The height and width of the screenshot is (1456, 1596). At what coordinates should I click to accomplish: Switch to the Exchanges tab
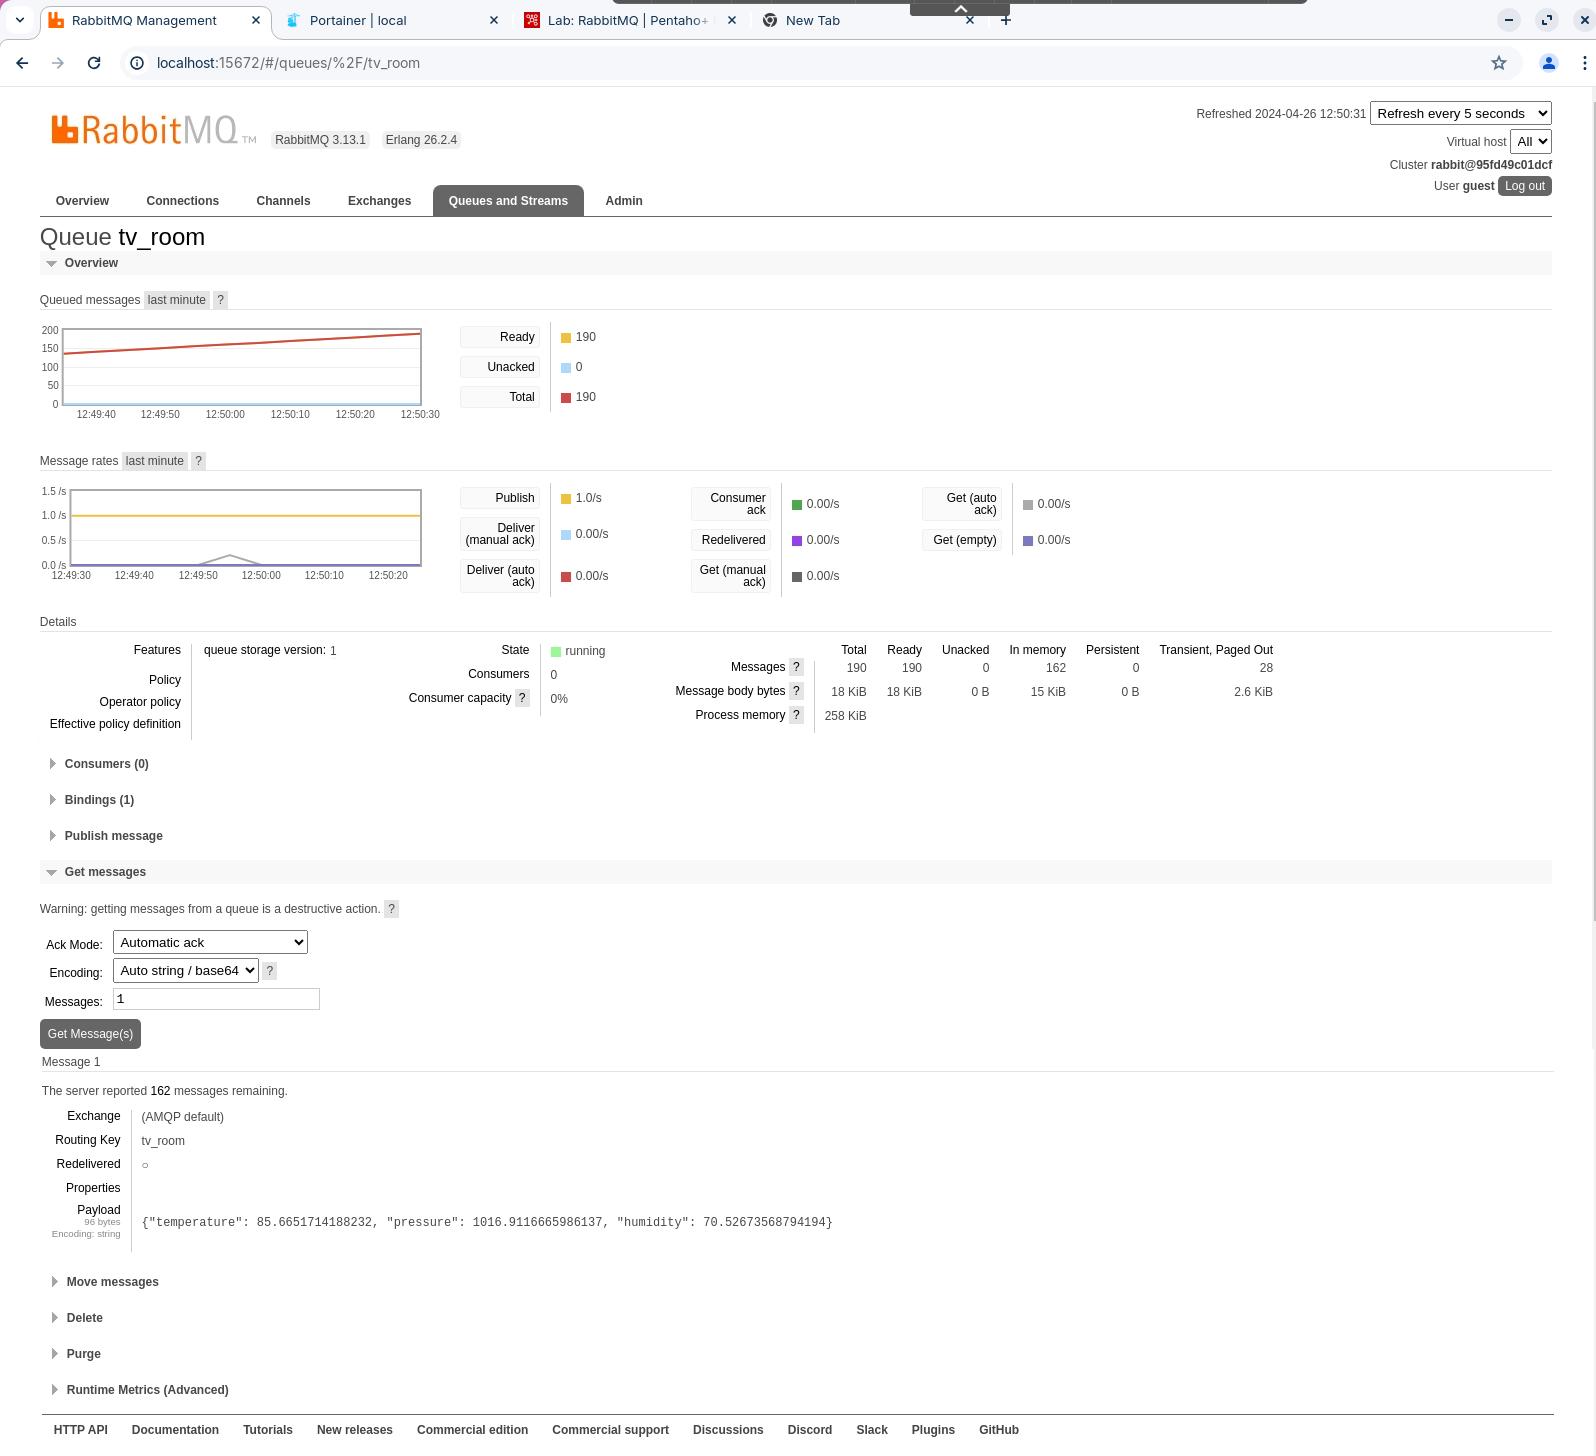tap(379, 201)
